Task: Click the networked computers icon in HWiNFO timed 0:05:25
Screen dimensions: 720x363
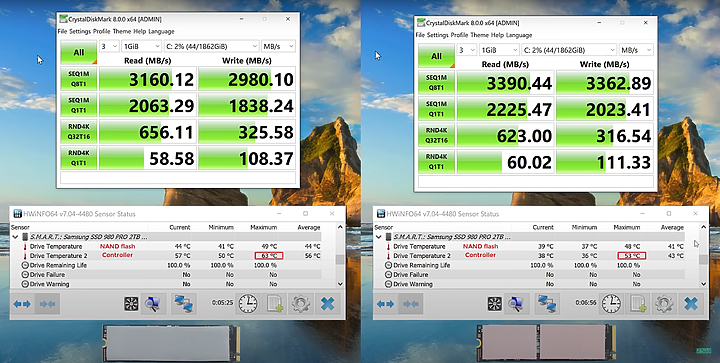Action: coord(185,304)
